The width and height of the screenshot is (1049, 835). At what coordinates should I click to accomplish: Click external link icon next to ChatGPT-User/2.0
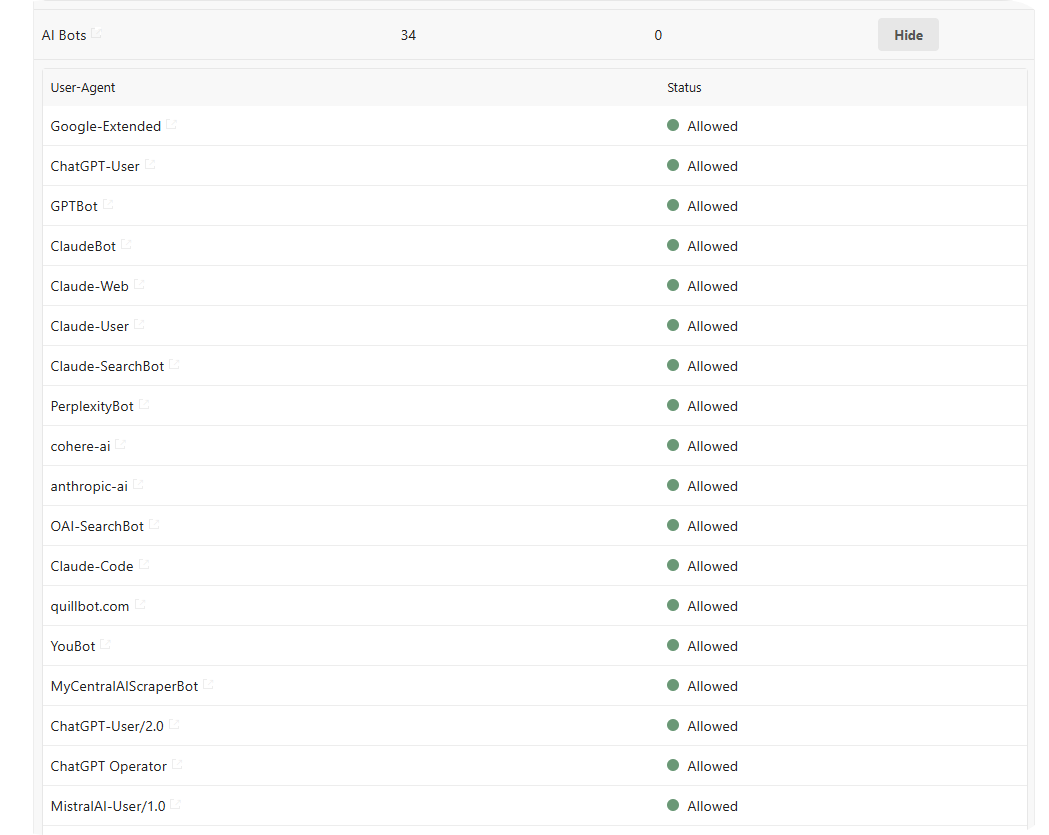point(175,725)
